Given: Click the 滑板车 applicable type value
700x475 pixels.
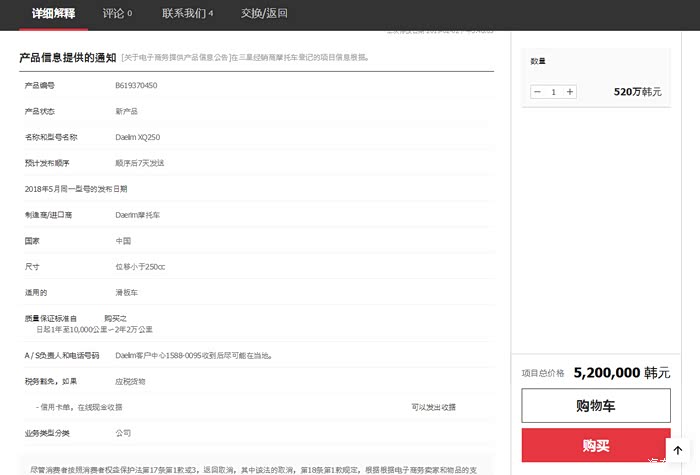Looking at the screenshot, I should 127,293.
